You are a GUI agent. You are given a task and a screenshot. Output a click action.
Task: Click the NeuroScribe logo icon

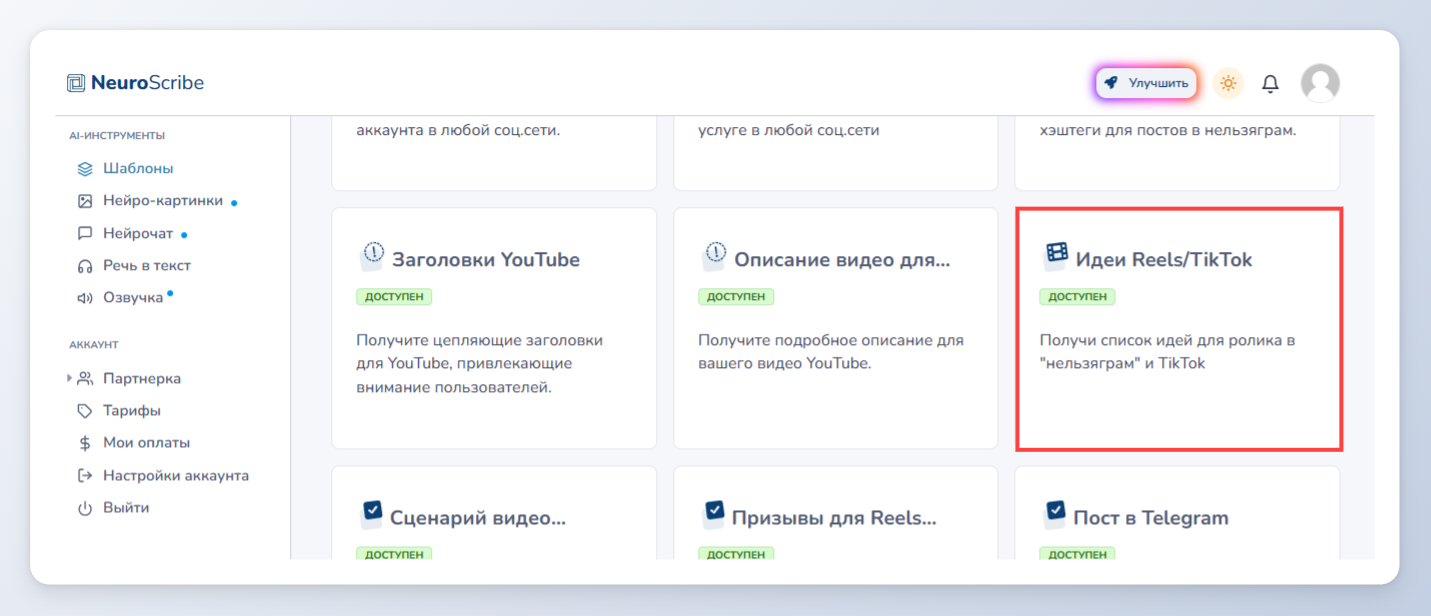(76, 83)
